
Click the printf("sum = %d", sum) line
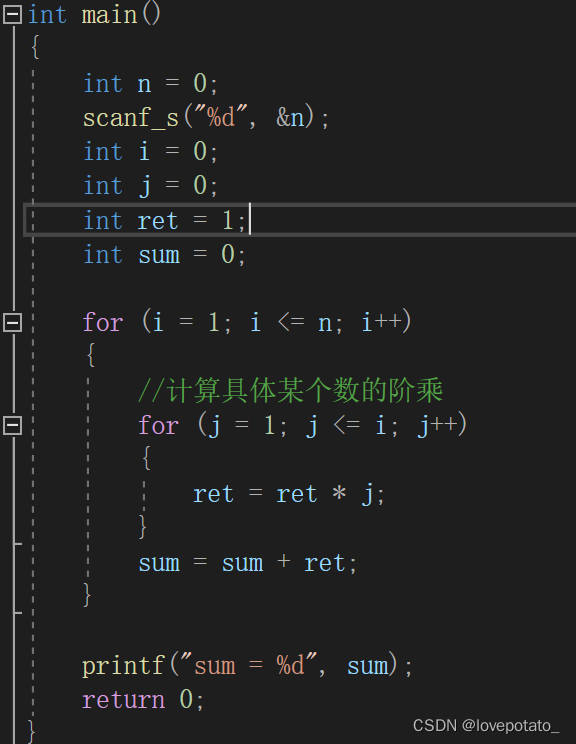point(247,665)
